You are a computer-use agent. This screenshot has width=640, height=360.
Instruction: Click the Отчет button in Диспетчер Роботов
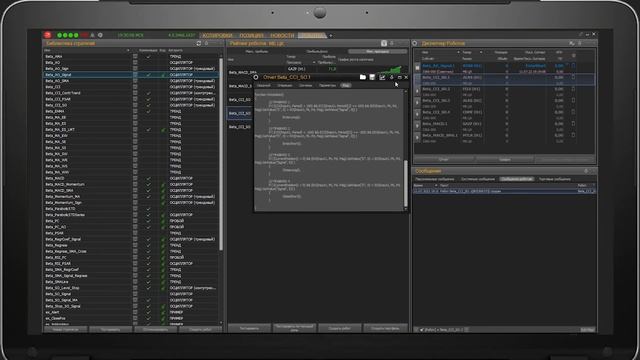444,160
